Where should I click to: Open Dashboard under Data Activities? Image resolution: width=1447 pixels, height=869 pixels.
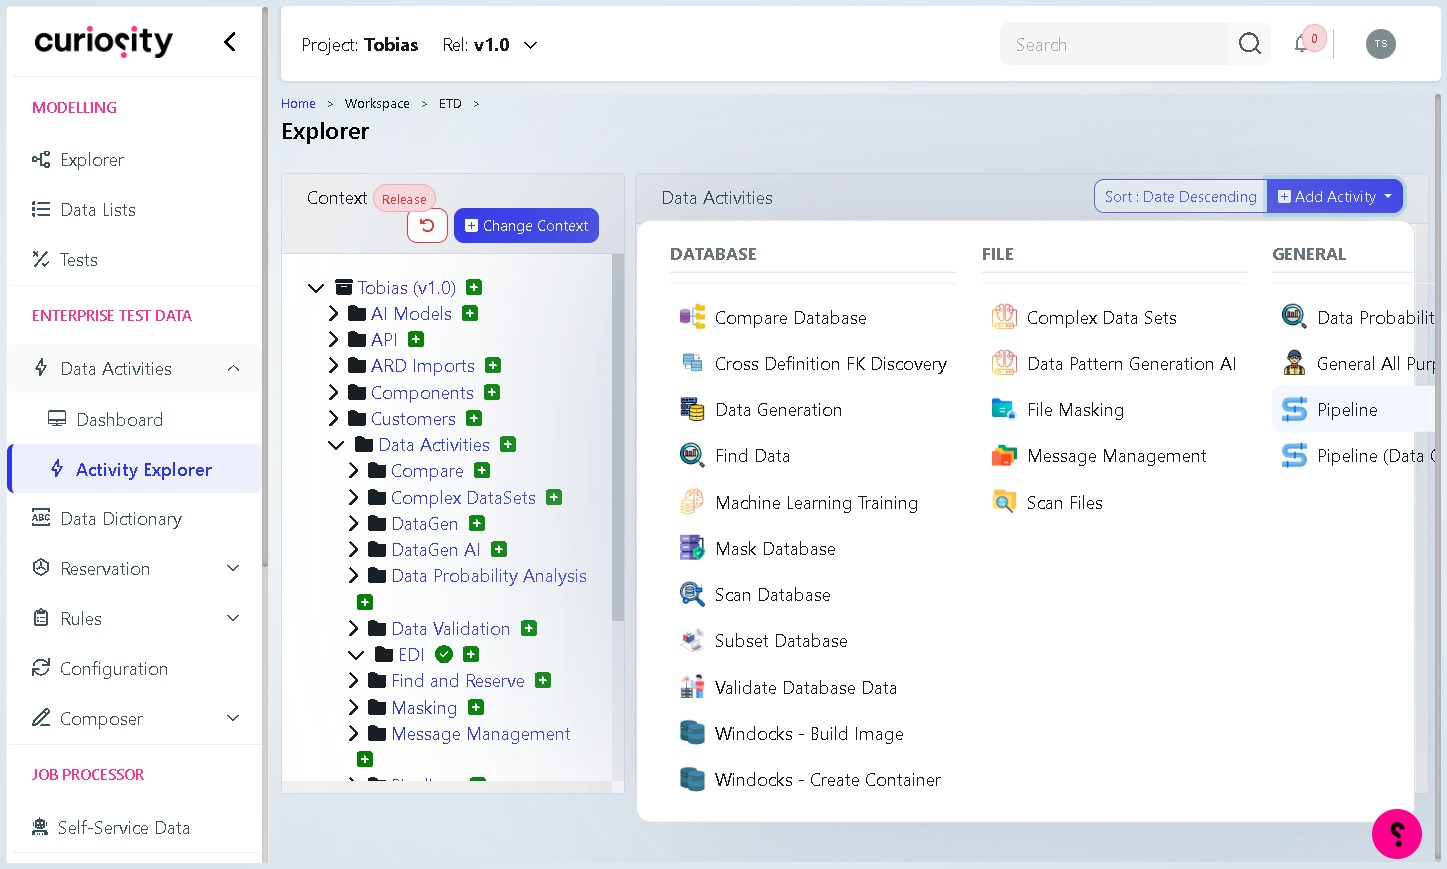[119, 419]
